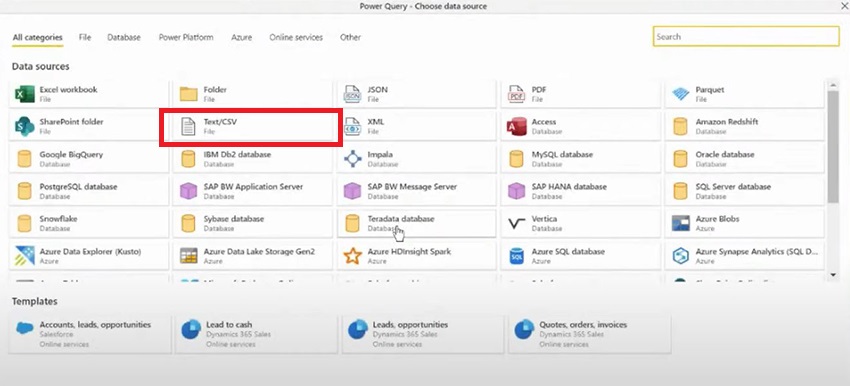This screenshot has height=386, width=850.
Task: Choose the Azure Synapse Analytics icon
Action: click(680, 256)
